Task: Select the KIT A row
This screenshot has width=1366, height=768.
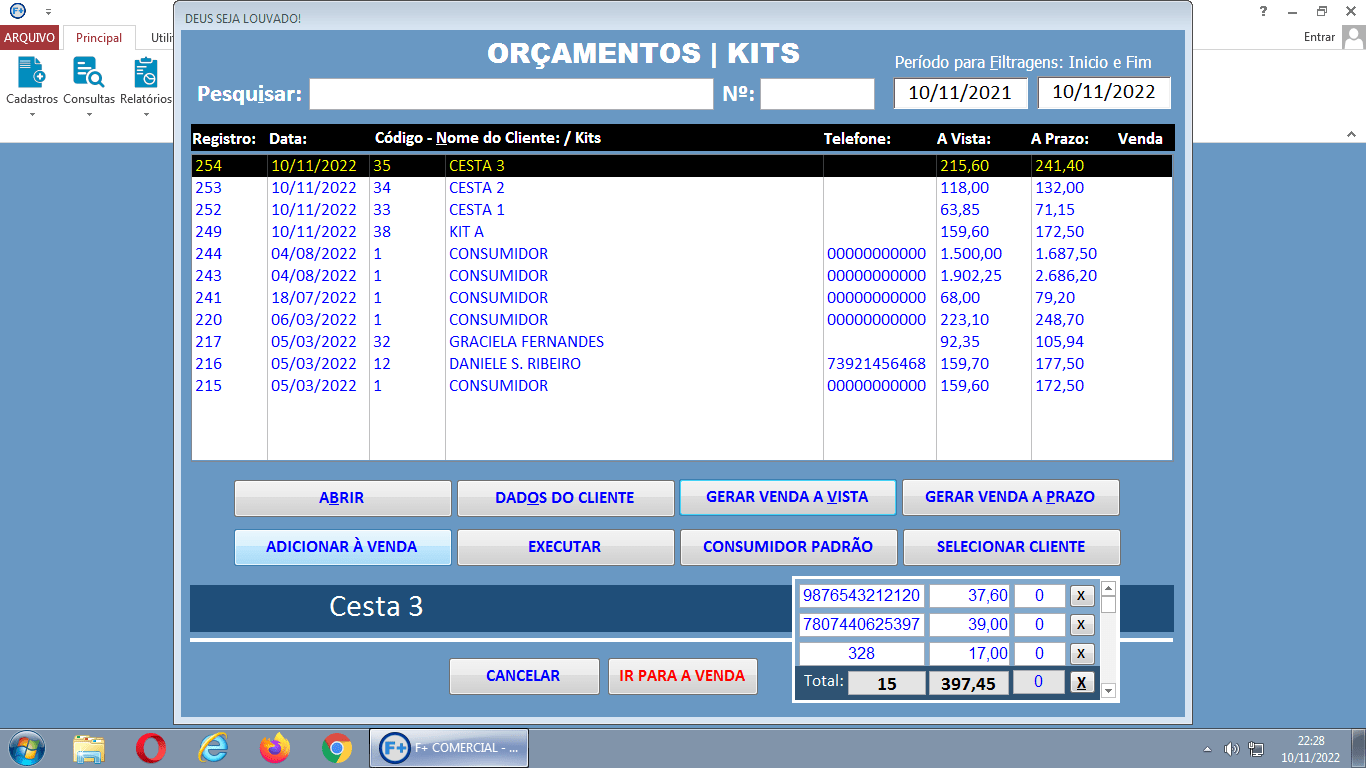Action: [681, 232]
